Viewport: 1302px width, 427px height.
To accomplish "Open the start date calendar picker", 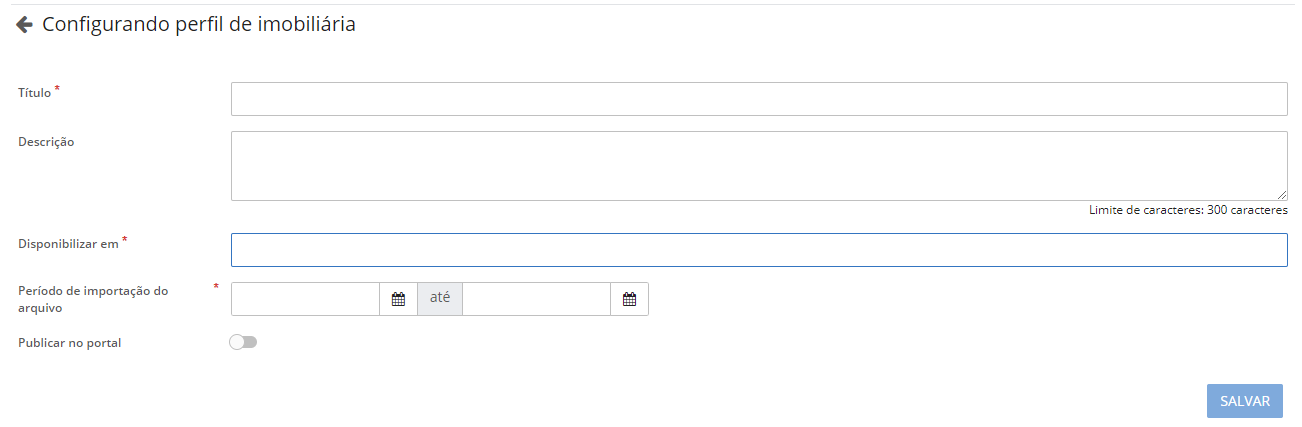I will pyautogui.click(x=398, y=299).
